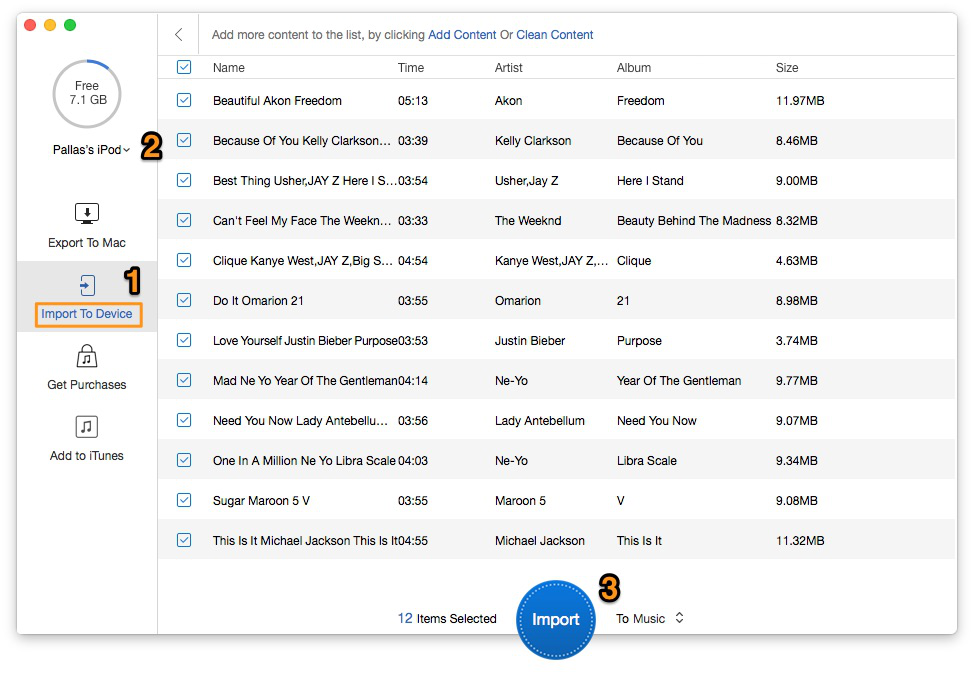The width and height of the screenshot is (974, 681).
Task: Click the Add to iTunes music icon
Action: (x=87, y=427)
